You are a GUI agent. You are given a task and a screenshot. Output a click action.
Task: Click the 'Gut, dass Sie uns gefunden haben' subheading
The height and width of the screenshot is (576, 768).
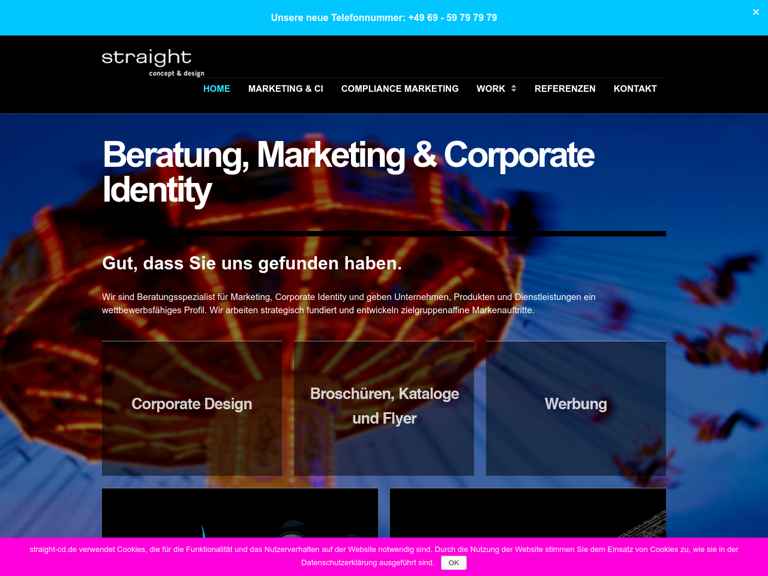(x=252, y=264)
